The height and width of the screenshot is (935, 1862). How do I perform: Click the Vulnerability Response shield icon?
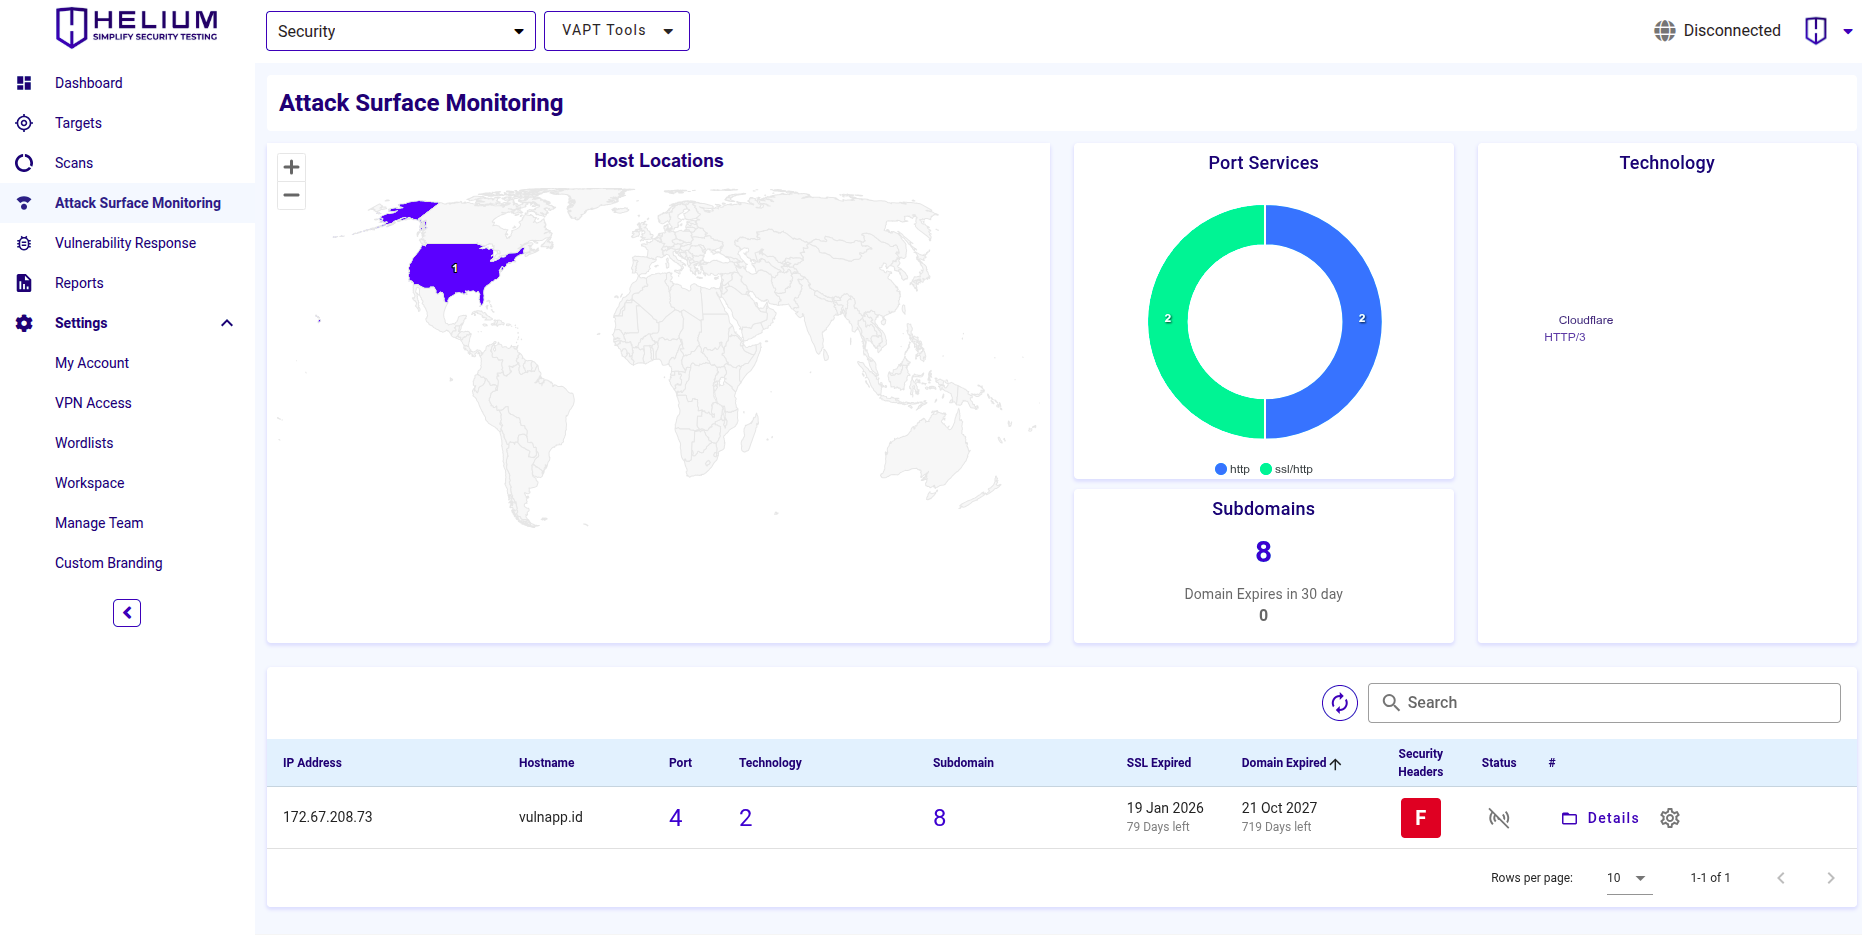pyautogui.click(x=24, y=243)
